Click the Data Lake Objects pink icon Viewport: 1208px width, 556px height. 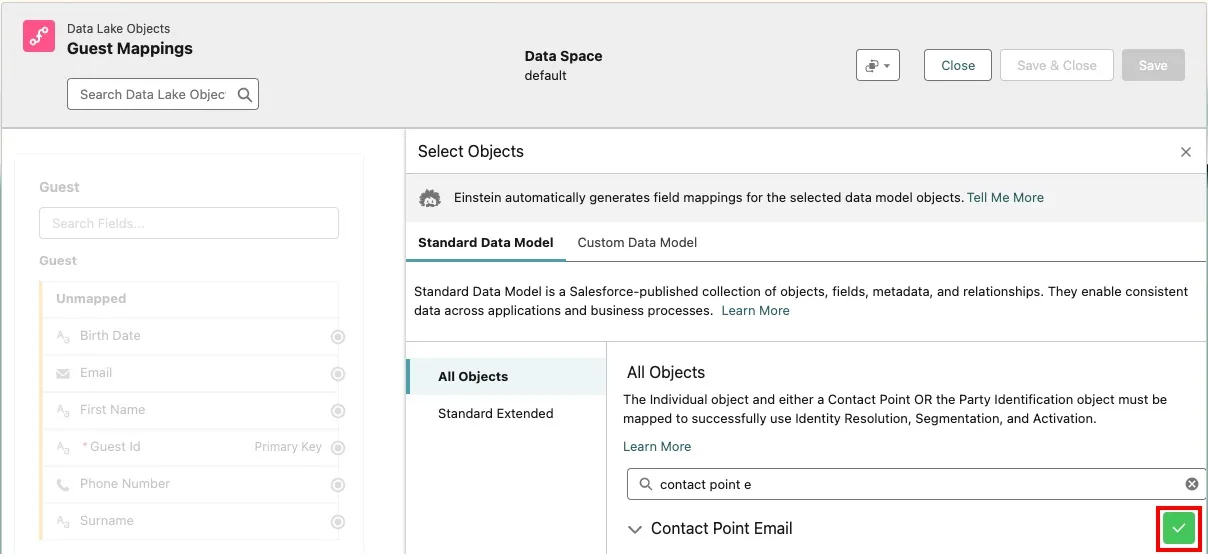[x=39, y=37]
